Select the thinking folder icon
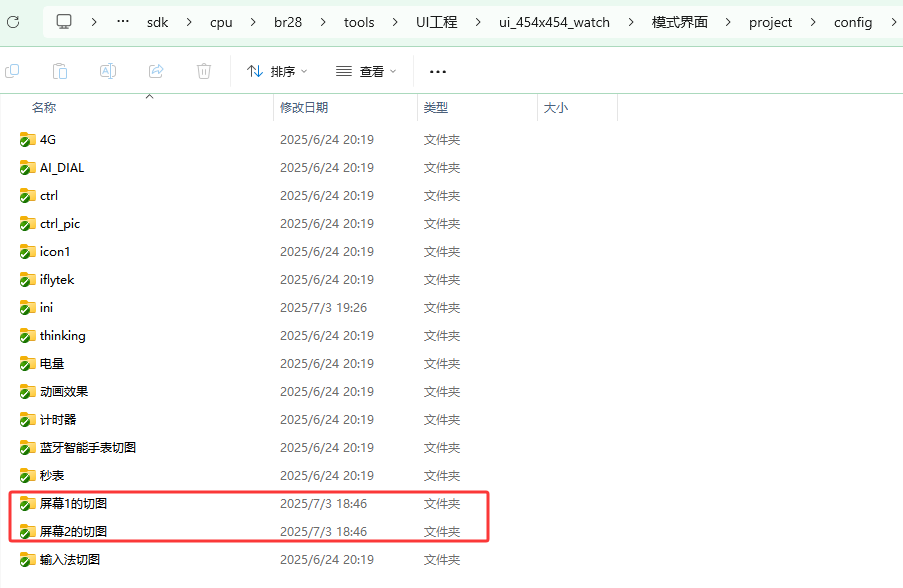 [x=27, y=336]
